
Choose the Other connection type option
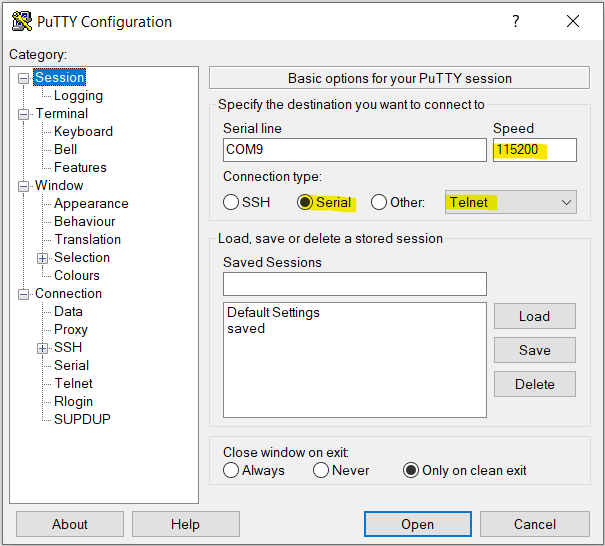tap(379, 202)
